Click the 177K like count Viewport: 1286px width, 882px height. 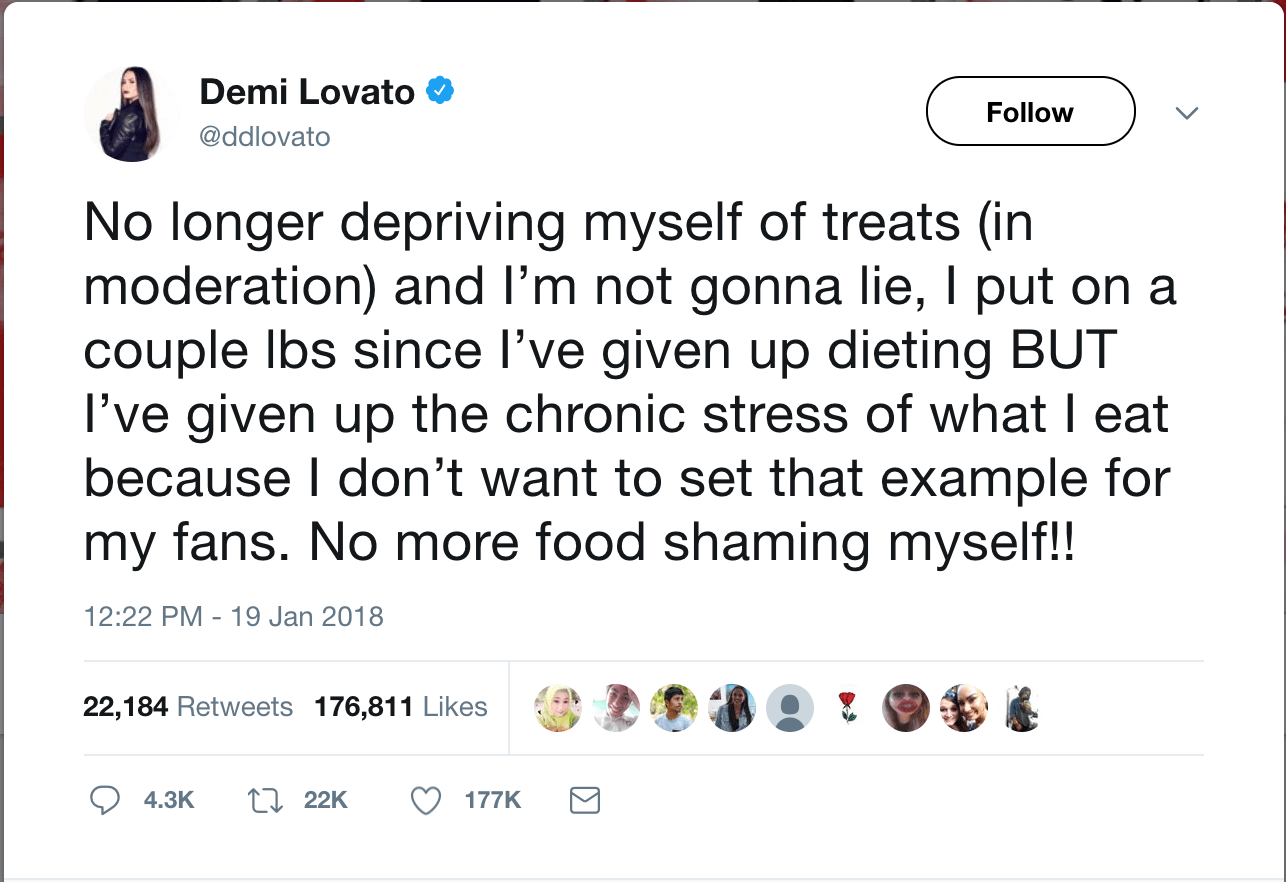493,800
